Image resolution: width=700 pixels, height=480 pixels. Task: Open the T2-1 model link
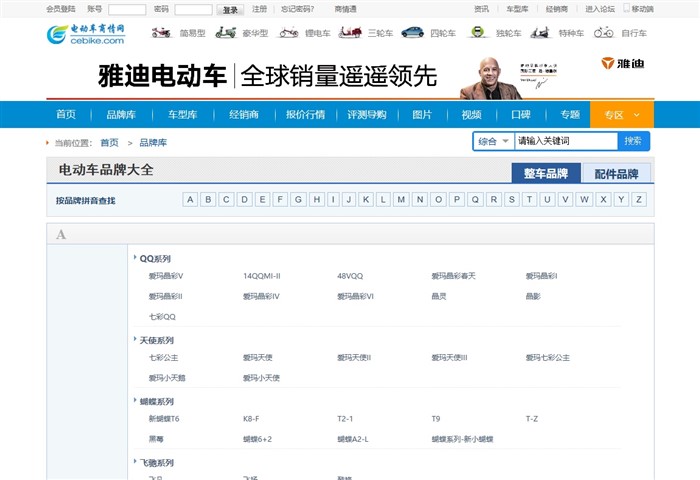point(345,419)
